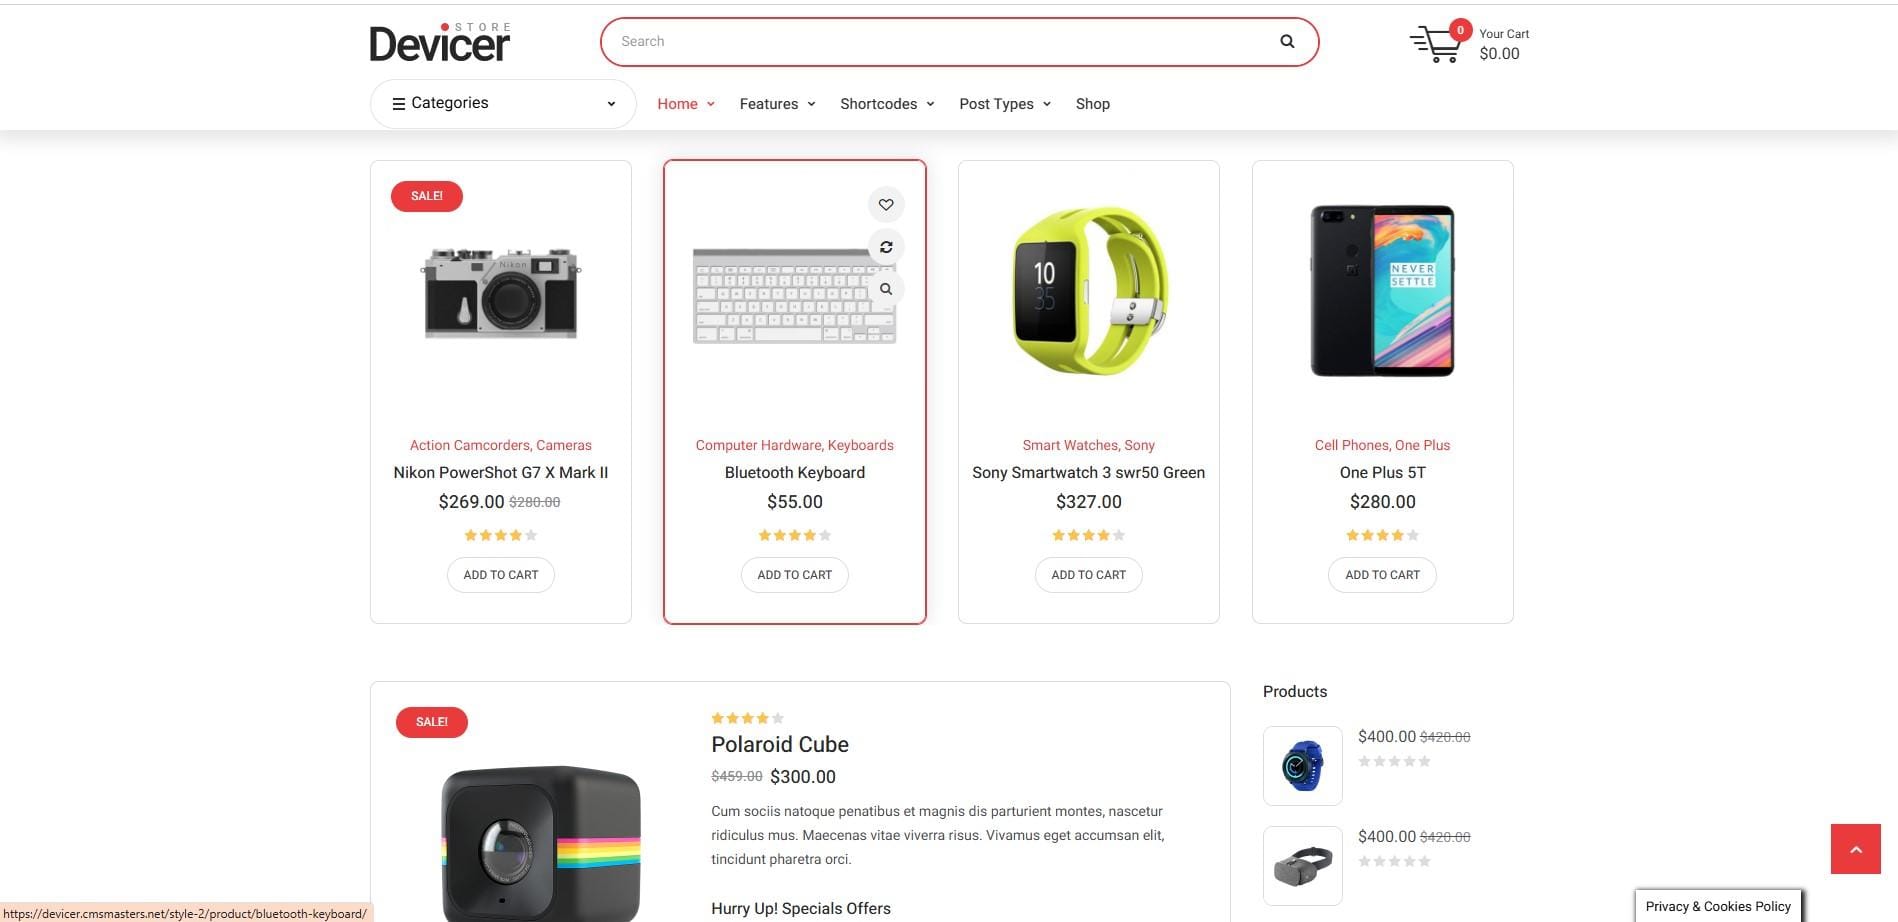The height and width of the screenshot is (922, 1898).
Task: Open the blue smartwatch product thumbnail
Action: (1302, 766)
